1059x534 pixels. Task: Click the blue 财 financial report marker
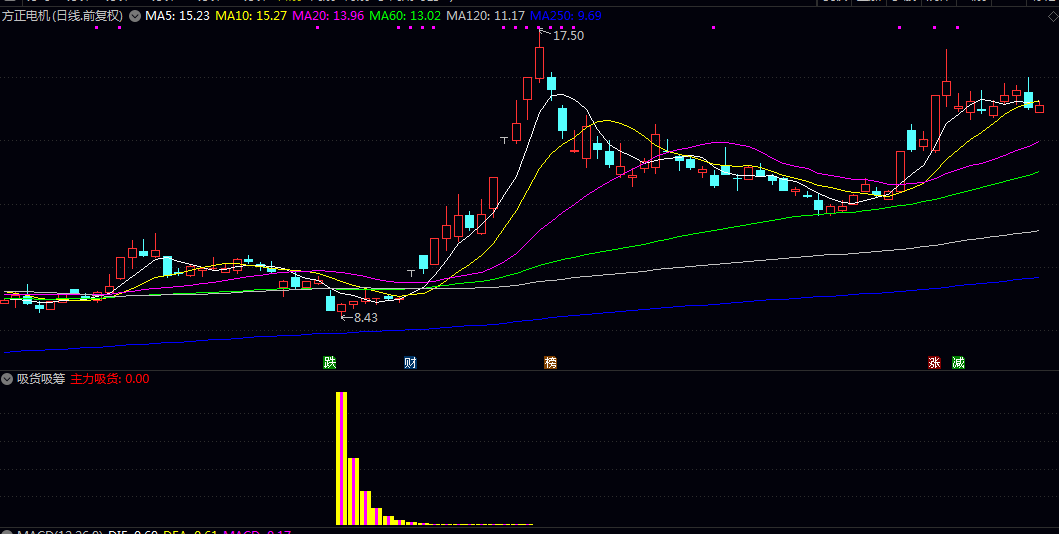point(410,362)
